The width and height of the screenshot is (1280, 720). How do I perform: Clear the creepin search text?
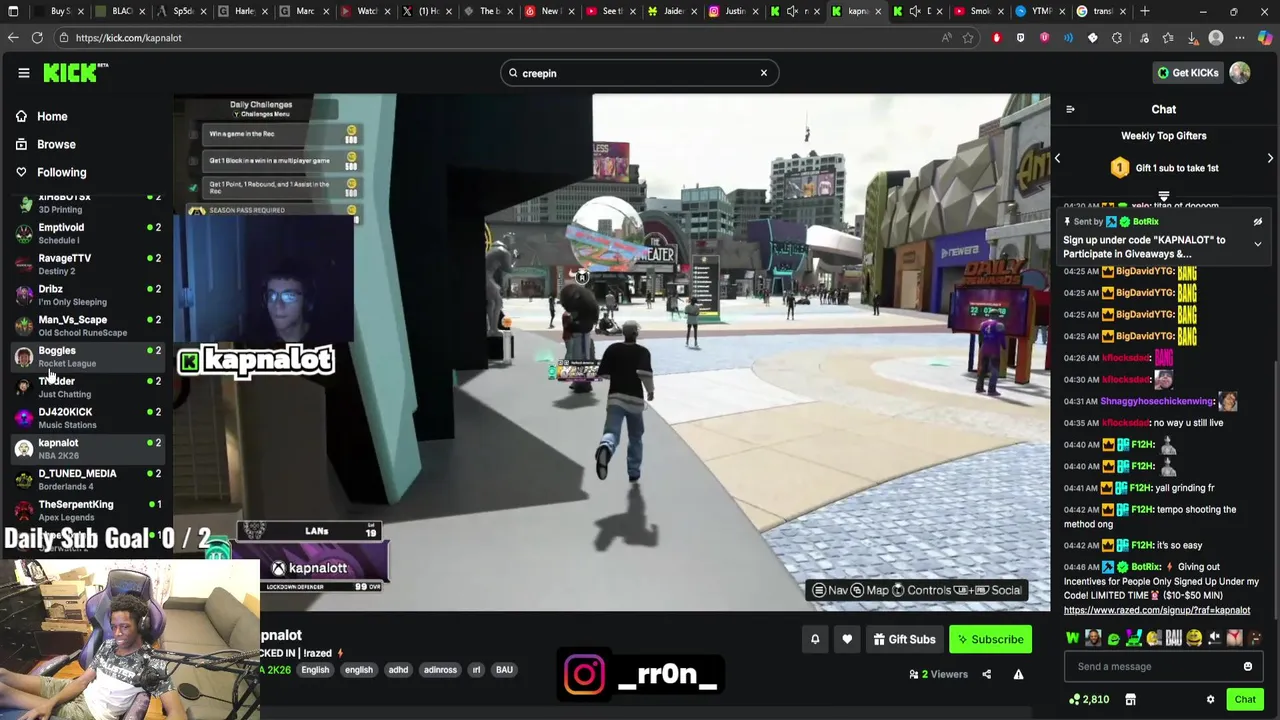click(763, 73)
